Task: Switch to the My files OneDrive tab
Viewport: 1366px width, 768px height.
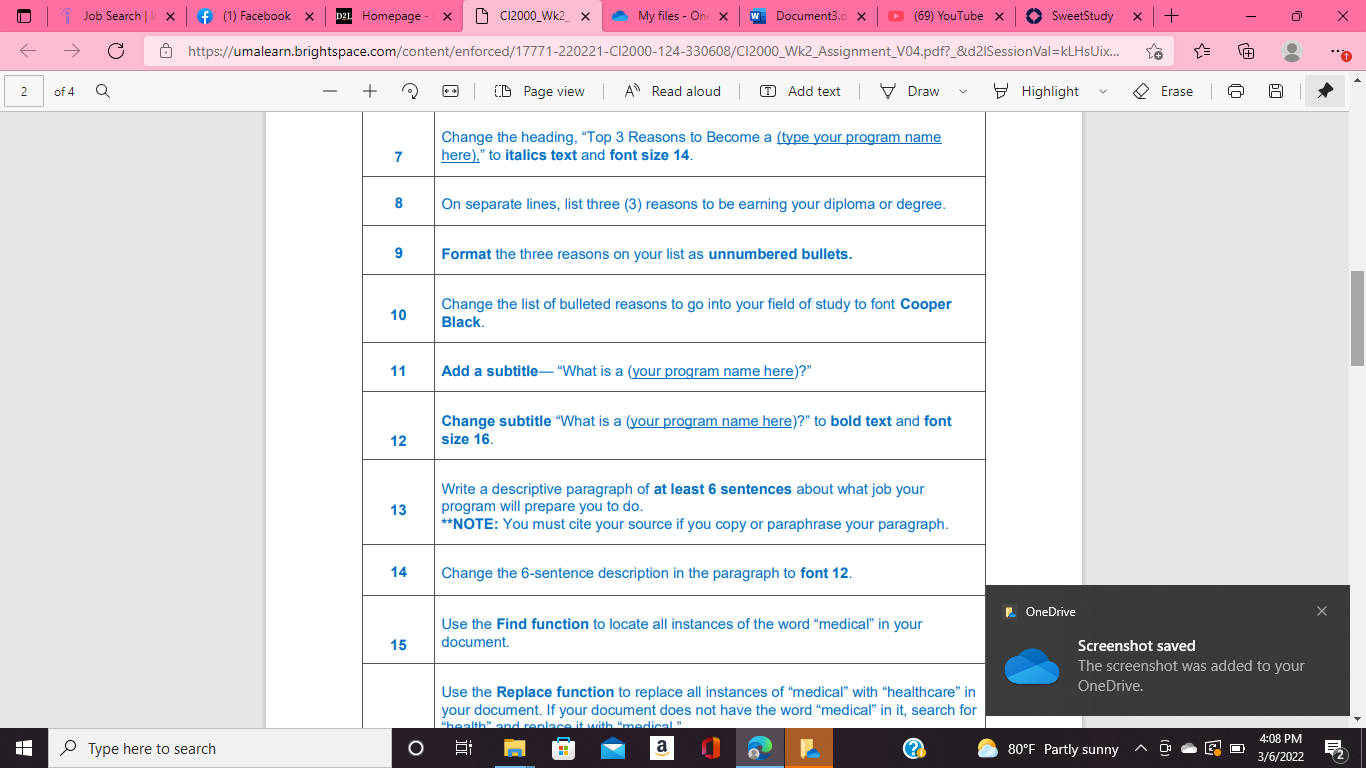Action: (x=670, y=16)
